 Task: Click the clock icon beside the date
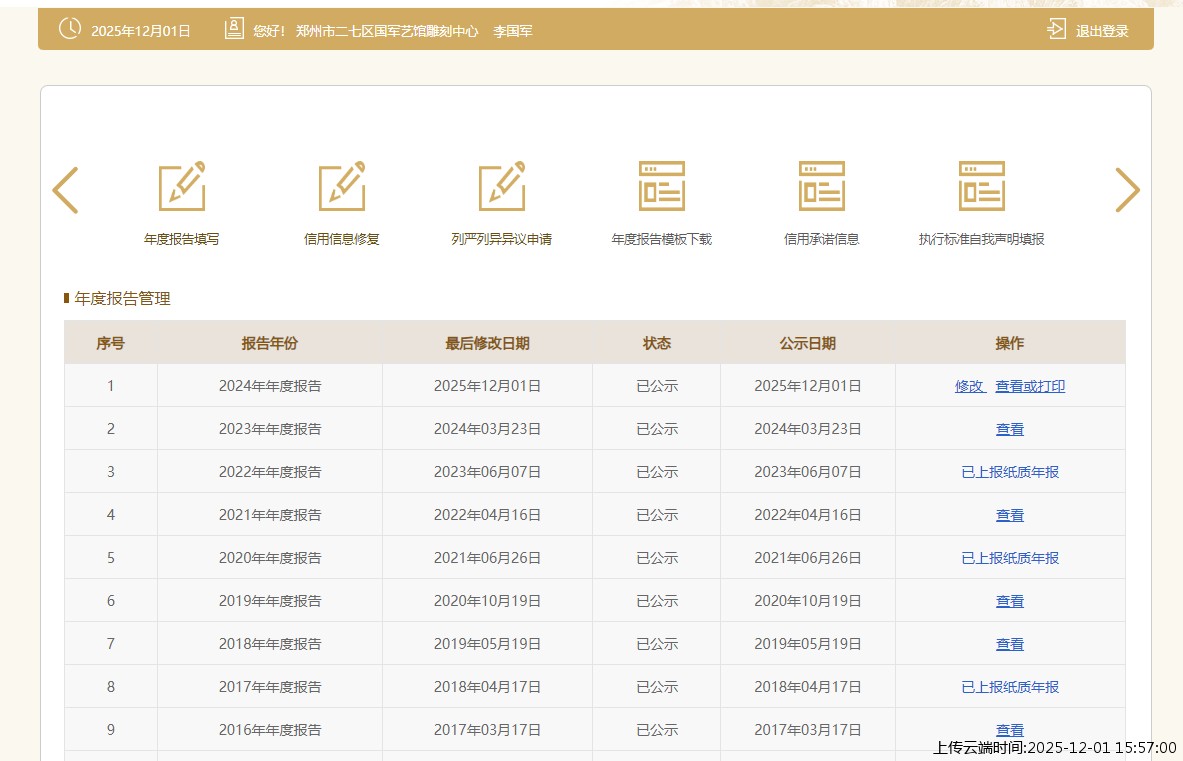70,29
